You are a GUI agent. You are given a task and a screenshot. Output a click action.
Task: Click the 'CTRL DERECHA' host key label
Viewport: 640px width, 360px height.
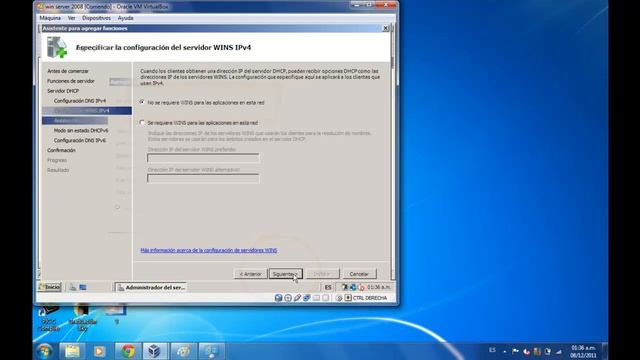370,298
